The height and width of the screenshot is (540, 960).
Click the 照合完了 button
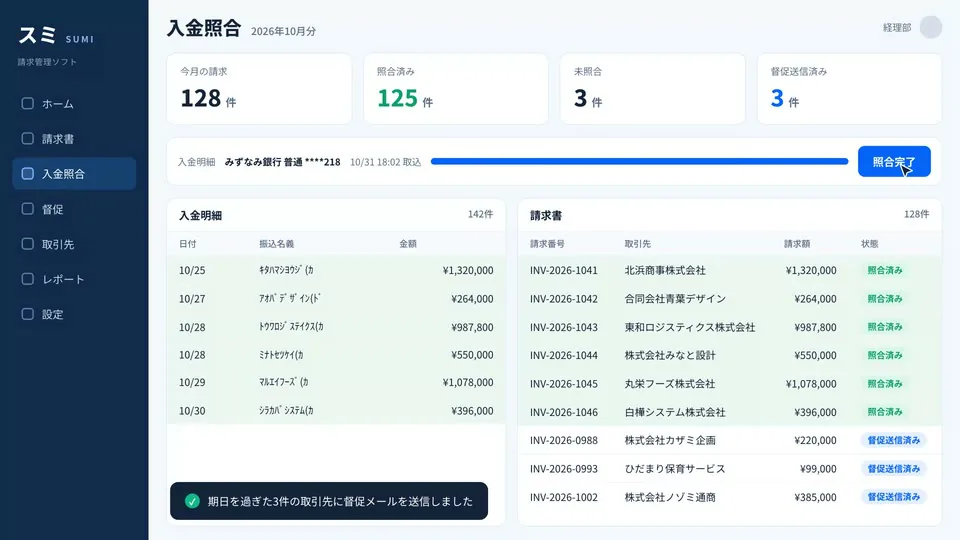pos(894,162)
